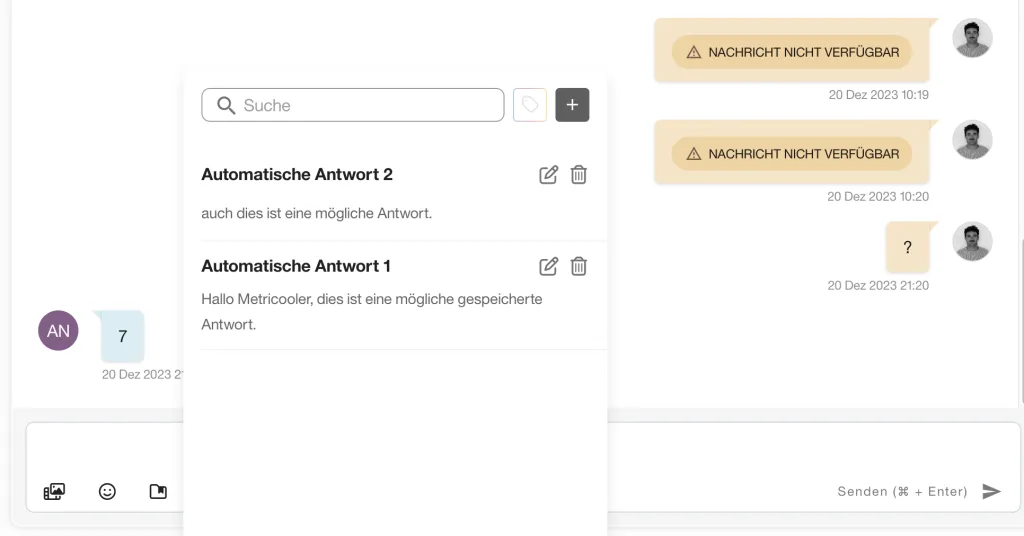The image size is (1024, 536).
Task: Delete Automatische Antwort 2 with trash icon
Action: (x=578, y=175)
